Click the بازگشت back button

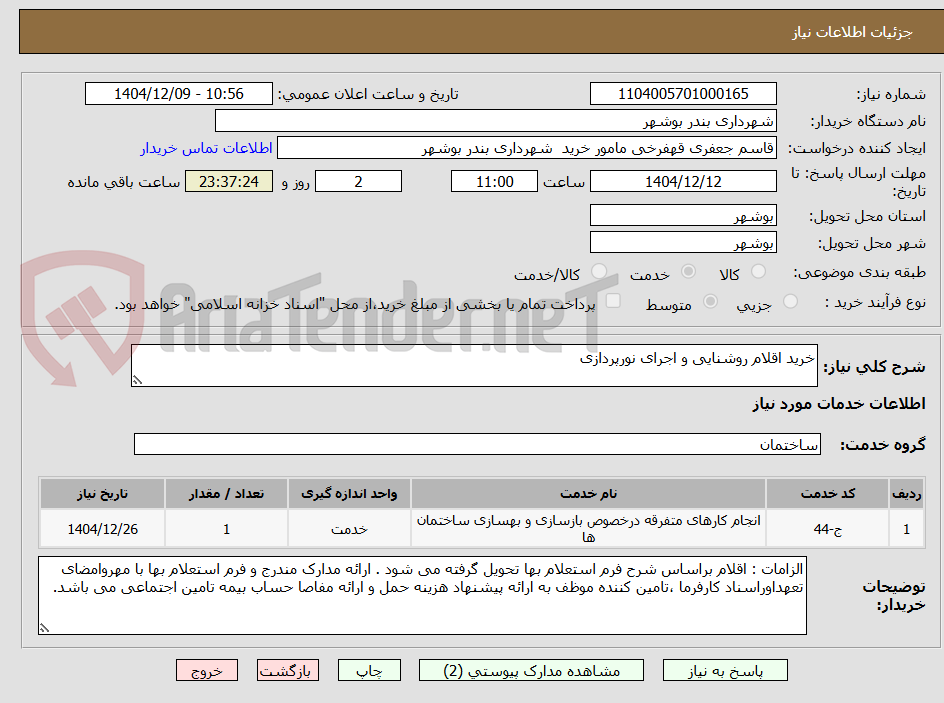point(288,670)
